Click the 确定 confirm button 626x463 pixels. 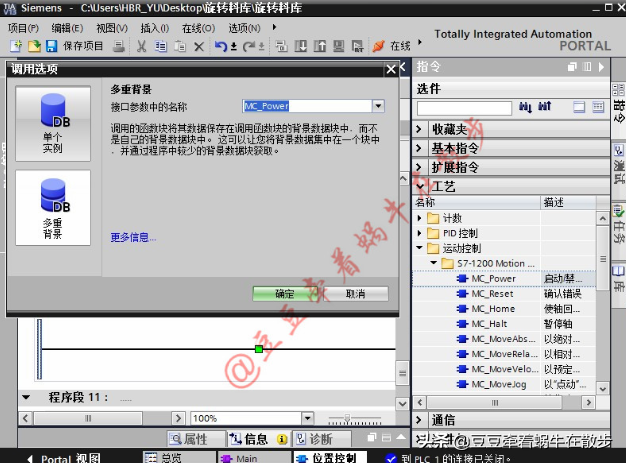pyautogui.click(x=285, y=294)
